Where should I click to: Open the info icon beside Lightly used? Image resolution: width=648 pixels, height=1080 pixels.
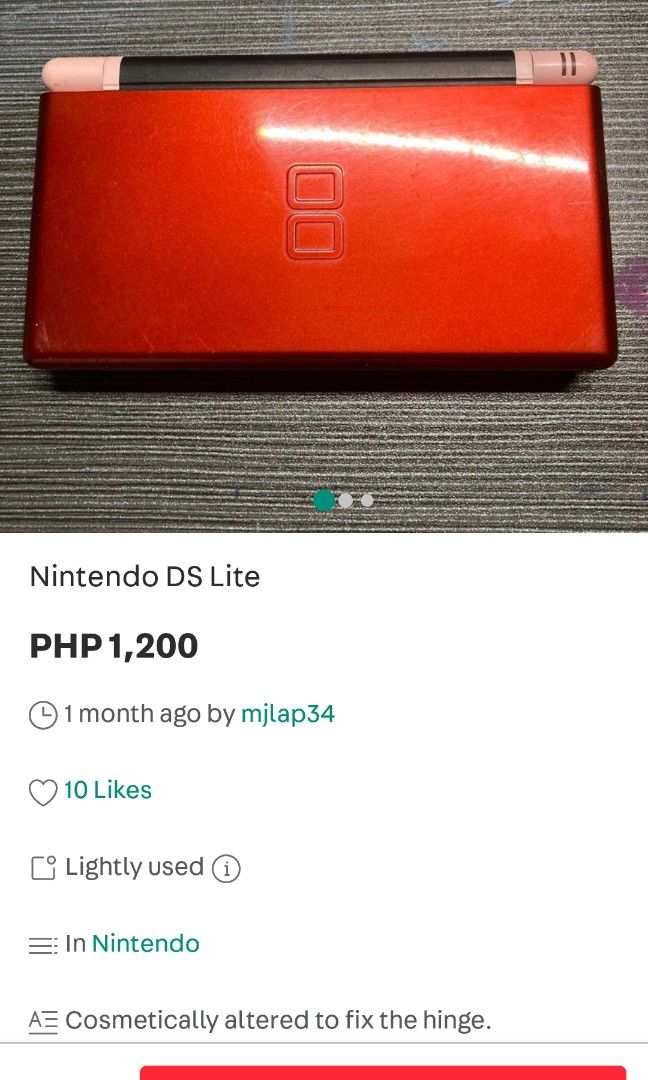click(226, 869)
